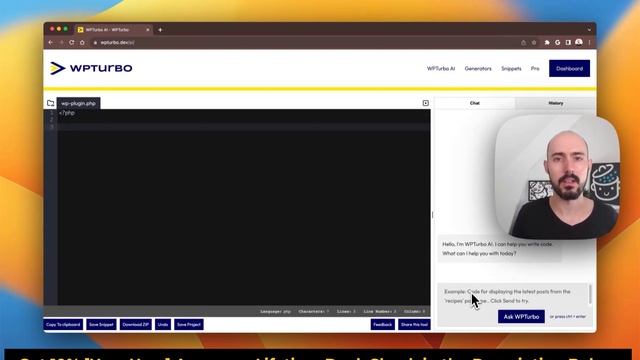Open the file explorer folder icon
This screenshot has width=640, height=360.
51,103
